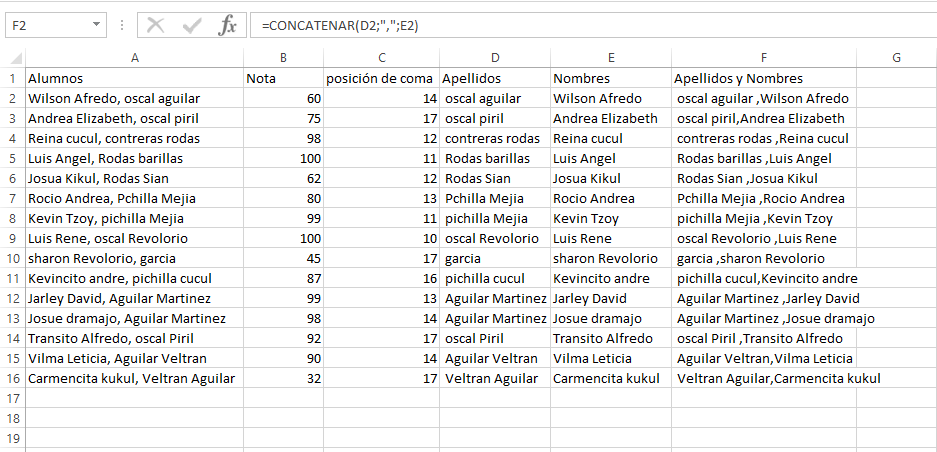Select column G header

click(896, 58)
